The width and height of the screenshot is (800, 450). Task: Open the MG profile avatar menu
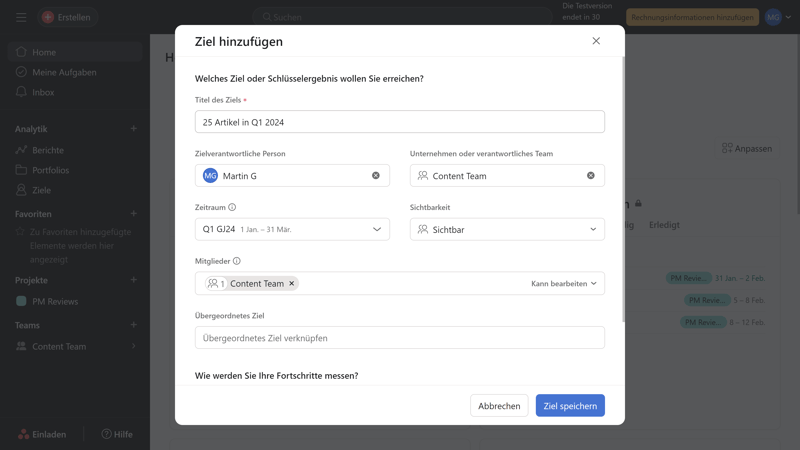point(773,17)
